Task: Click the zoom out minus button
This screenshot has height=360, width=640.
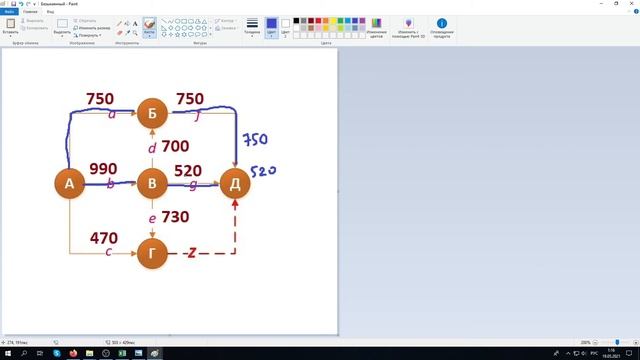Action: [x=596, y=342]
